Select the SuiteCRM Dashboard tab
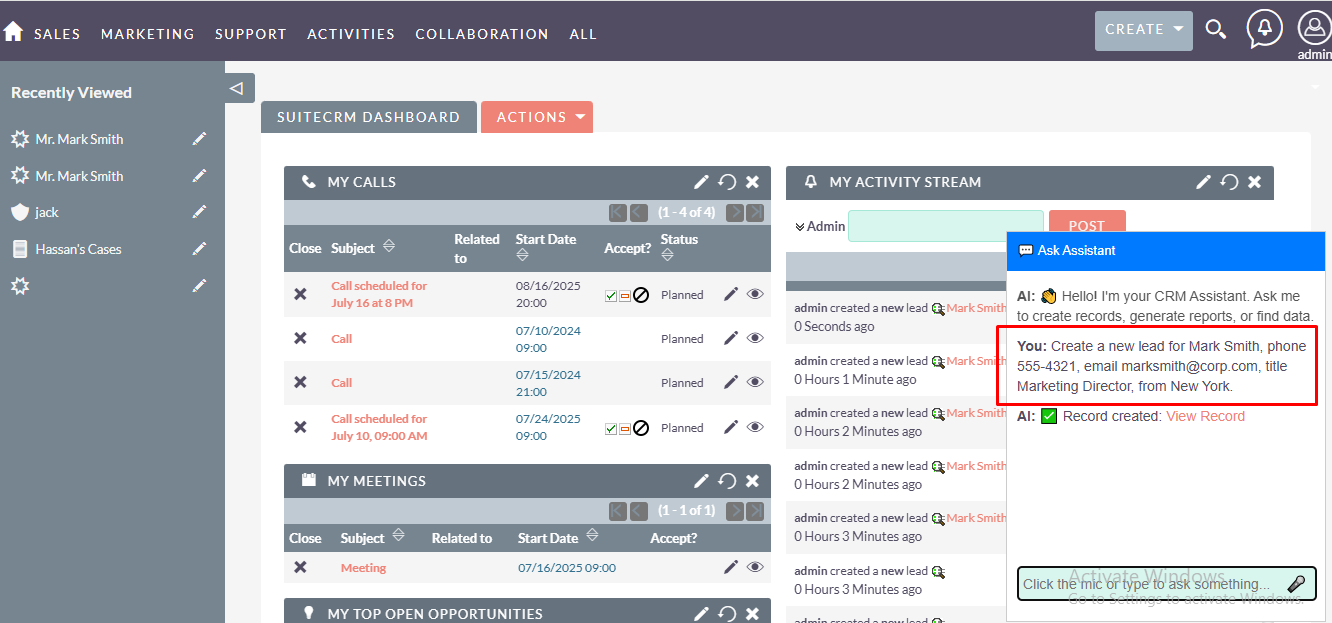 [368, 117]
